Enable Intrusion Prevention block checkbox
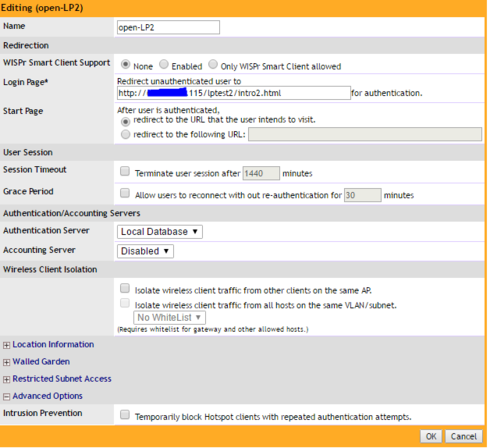Image resolution: width=490 pixels, height=448 pixels. click(125, 415)
